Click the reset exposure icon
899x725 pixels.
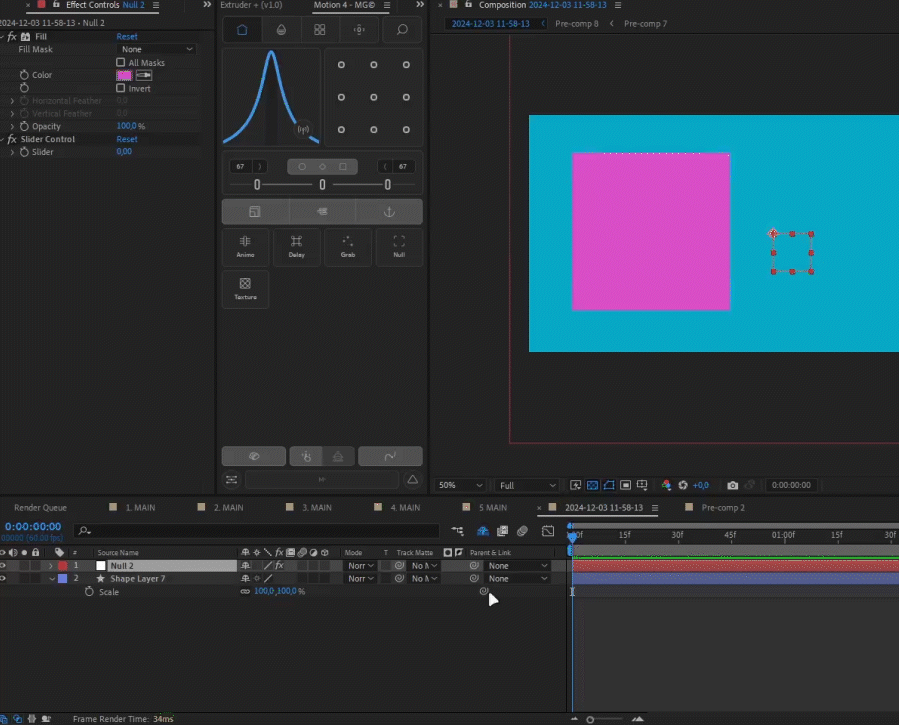(x=683, y=485)
